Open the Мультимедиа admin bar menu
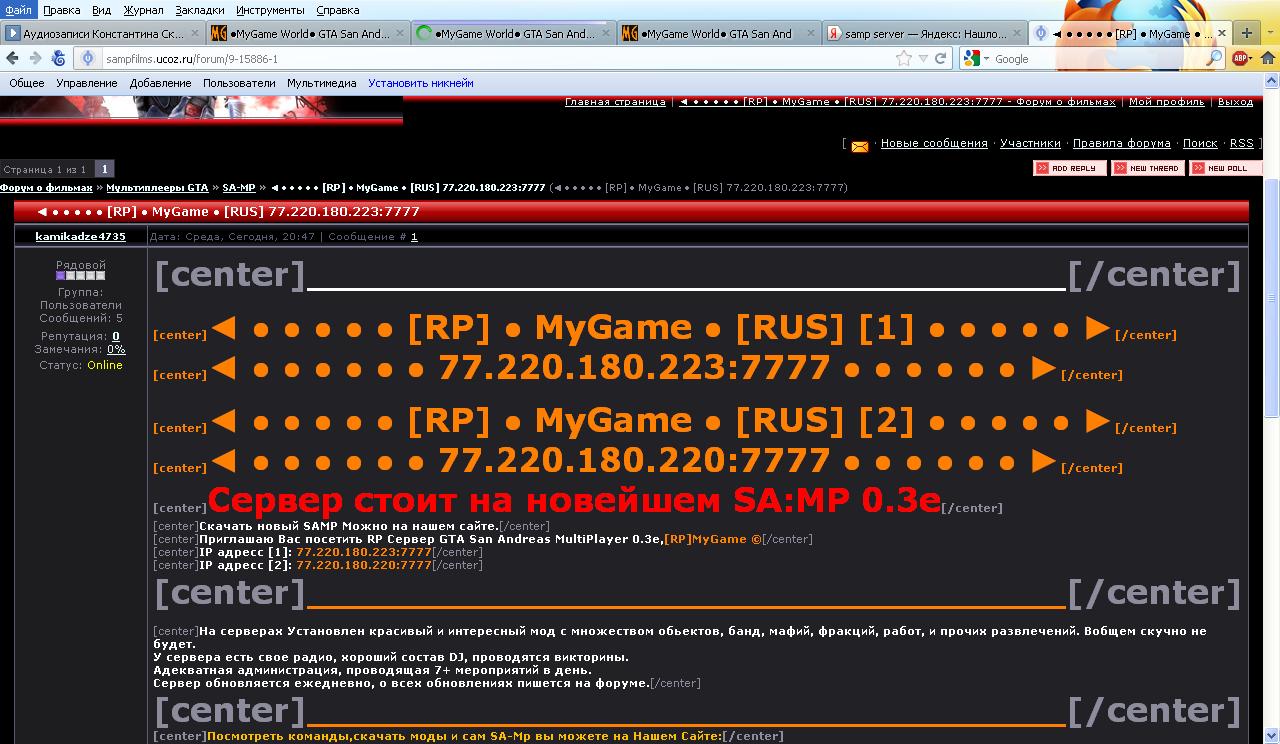1280x744 pixels. [x=321, y=83]
